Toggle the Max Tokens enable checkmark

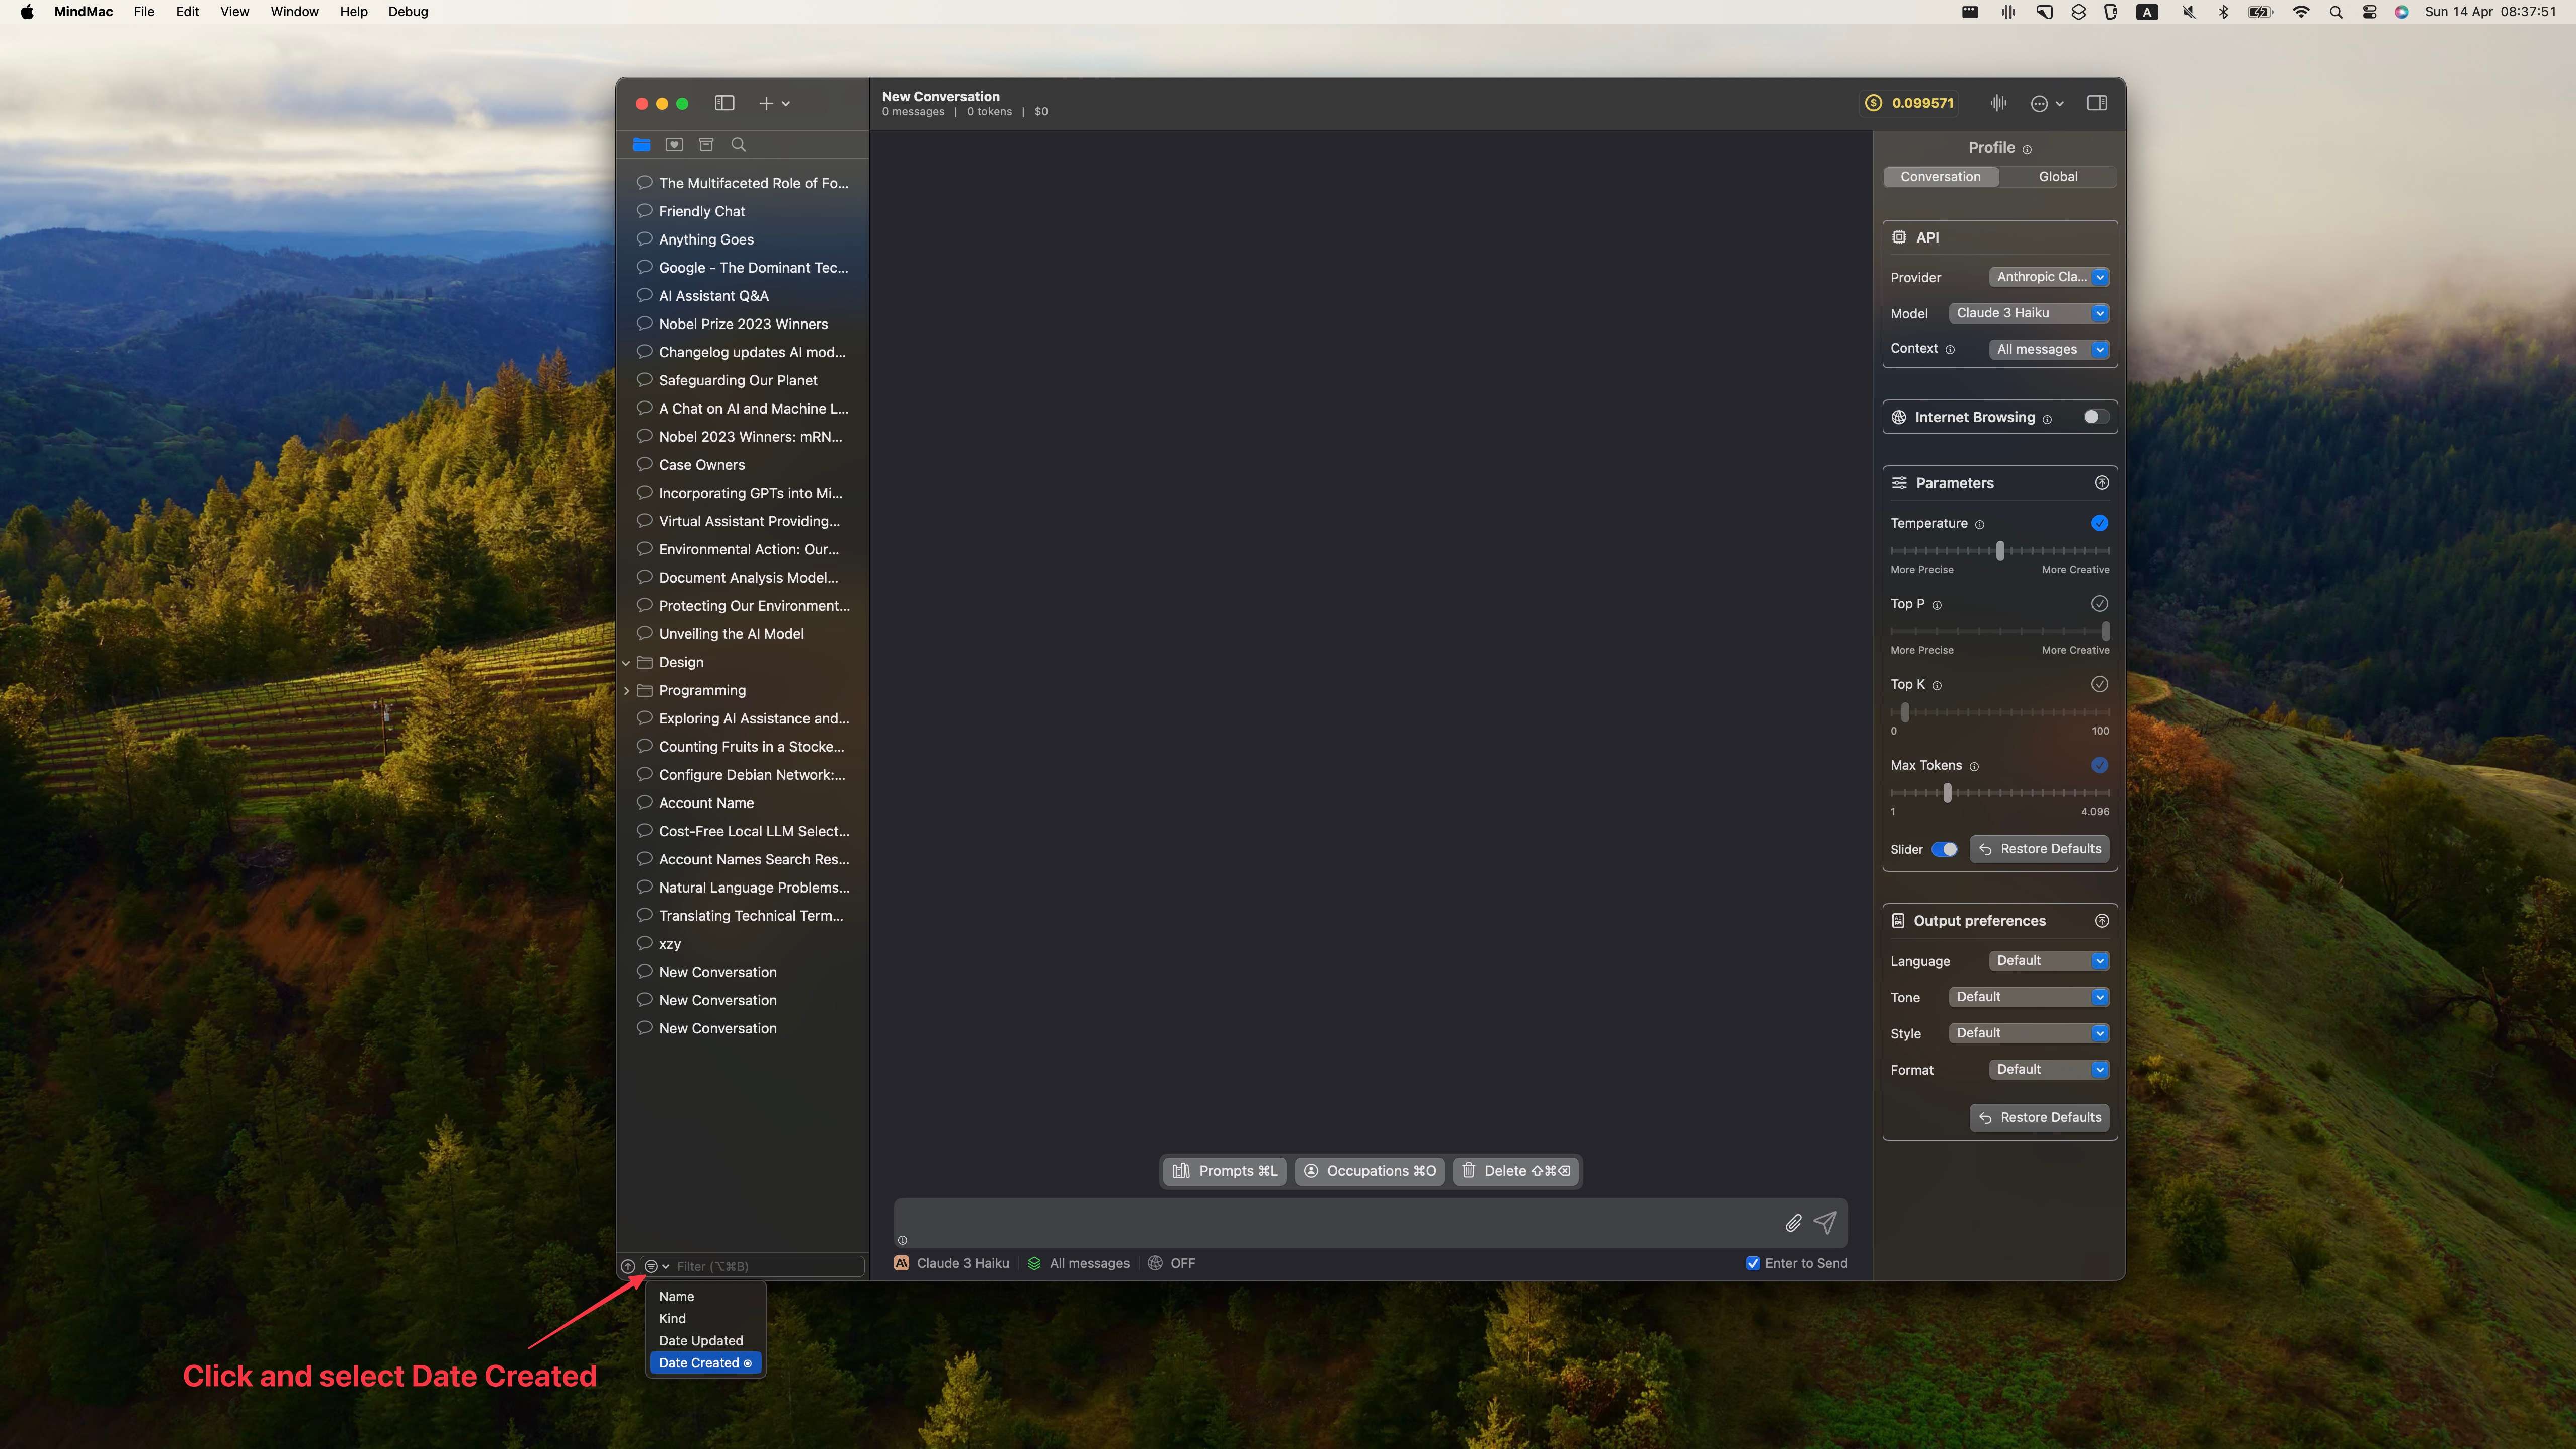coord(2100,765)
